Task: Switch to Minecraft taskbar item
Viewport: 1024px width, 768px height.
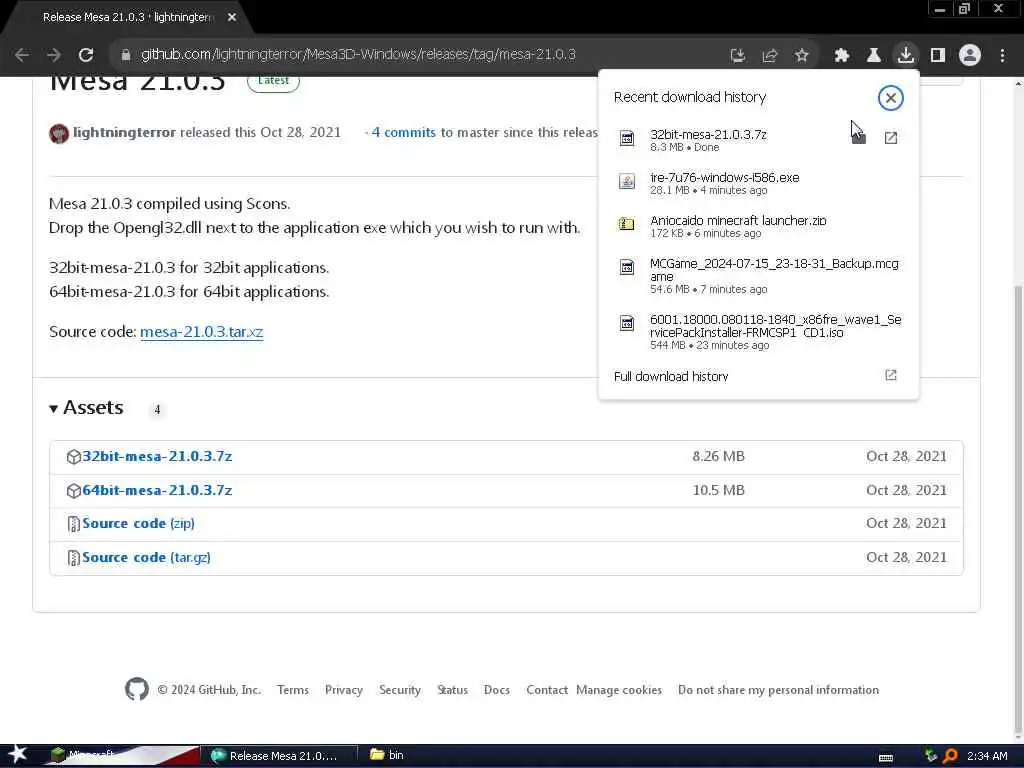Action: (121, 756)
